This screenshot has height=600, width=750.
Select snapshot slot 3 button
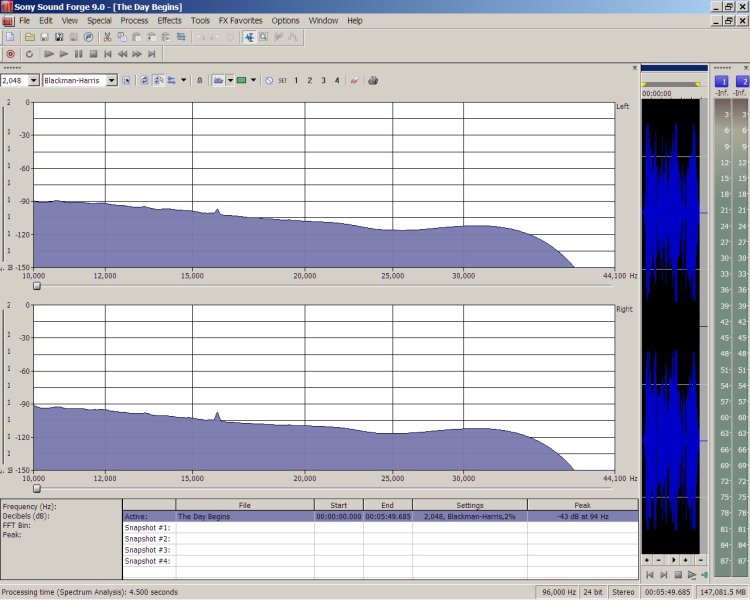pos(323,80)
